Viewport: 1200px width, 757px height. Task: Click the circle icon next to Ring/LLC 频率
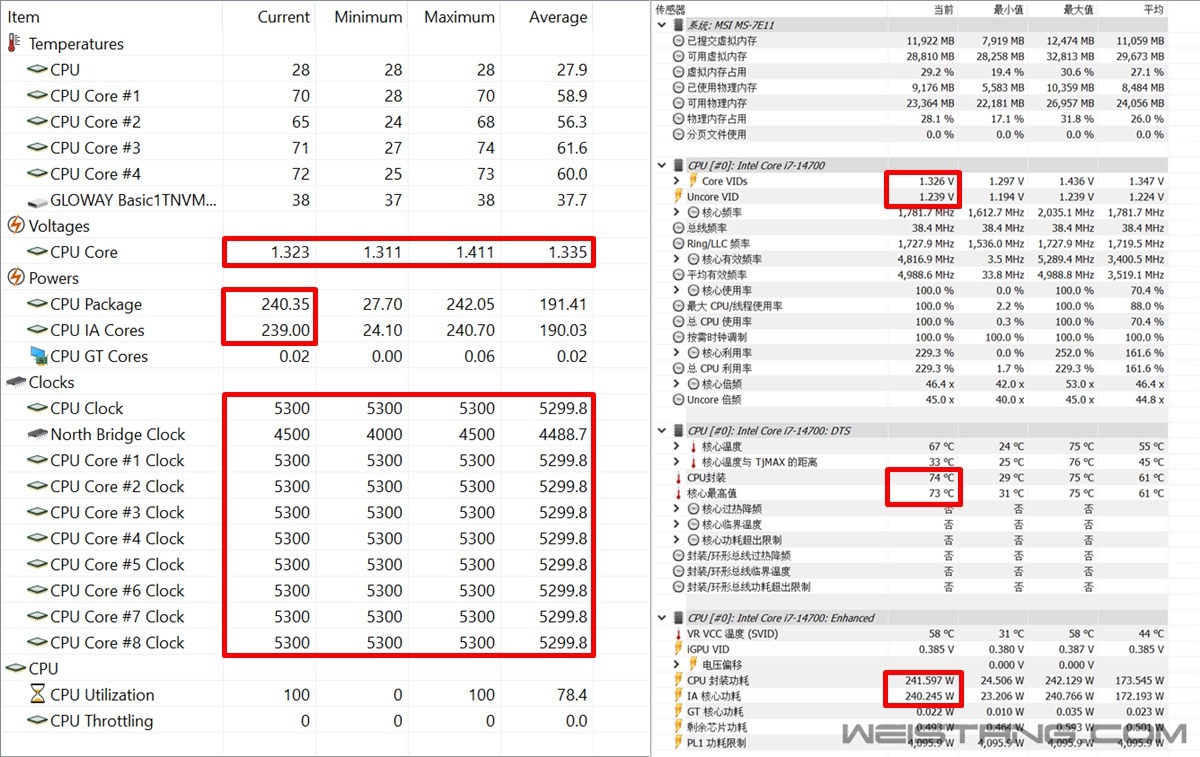(x=678, y=244)
